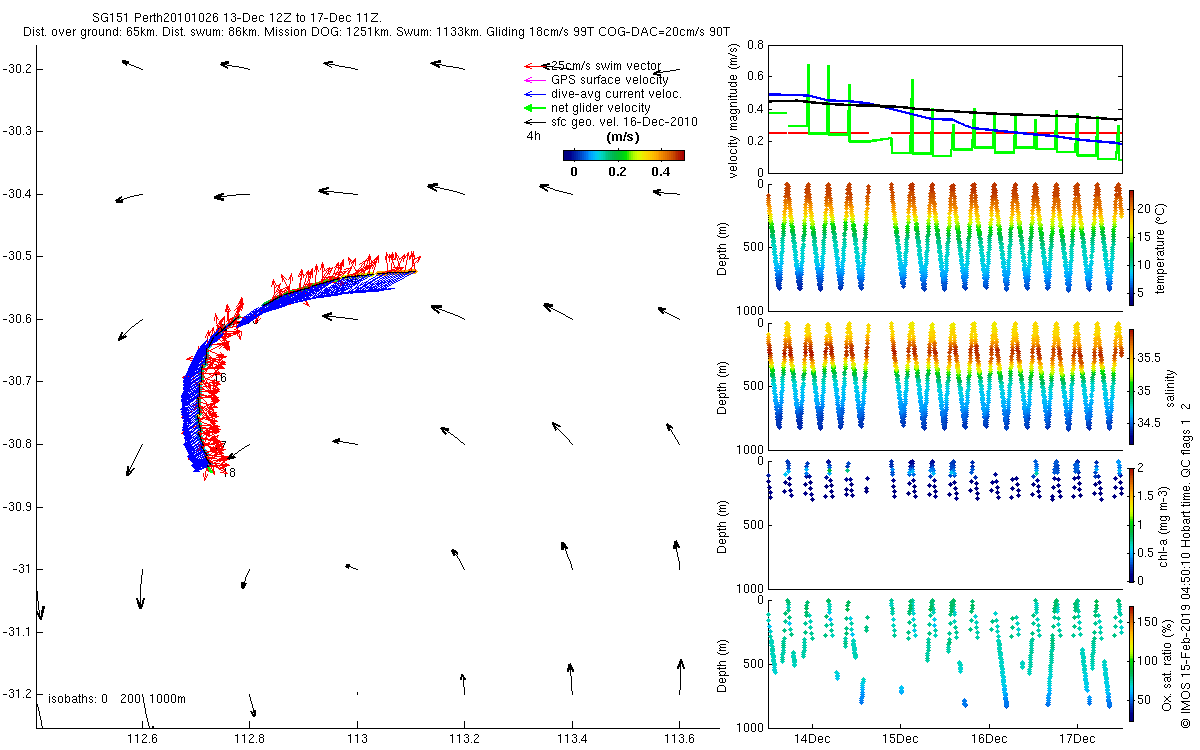Click the black sfc geo. vel. legend arrow
The width and height of the screenshot is (1200, 750).
[534, 122]
